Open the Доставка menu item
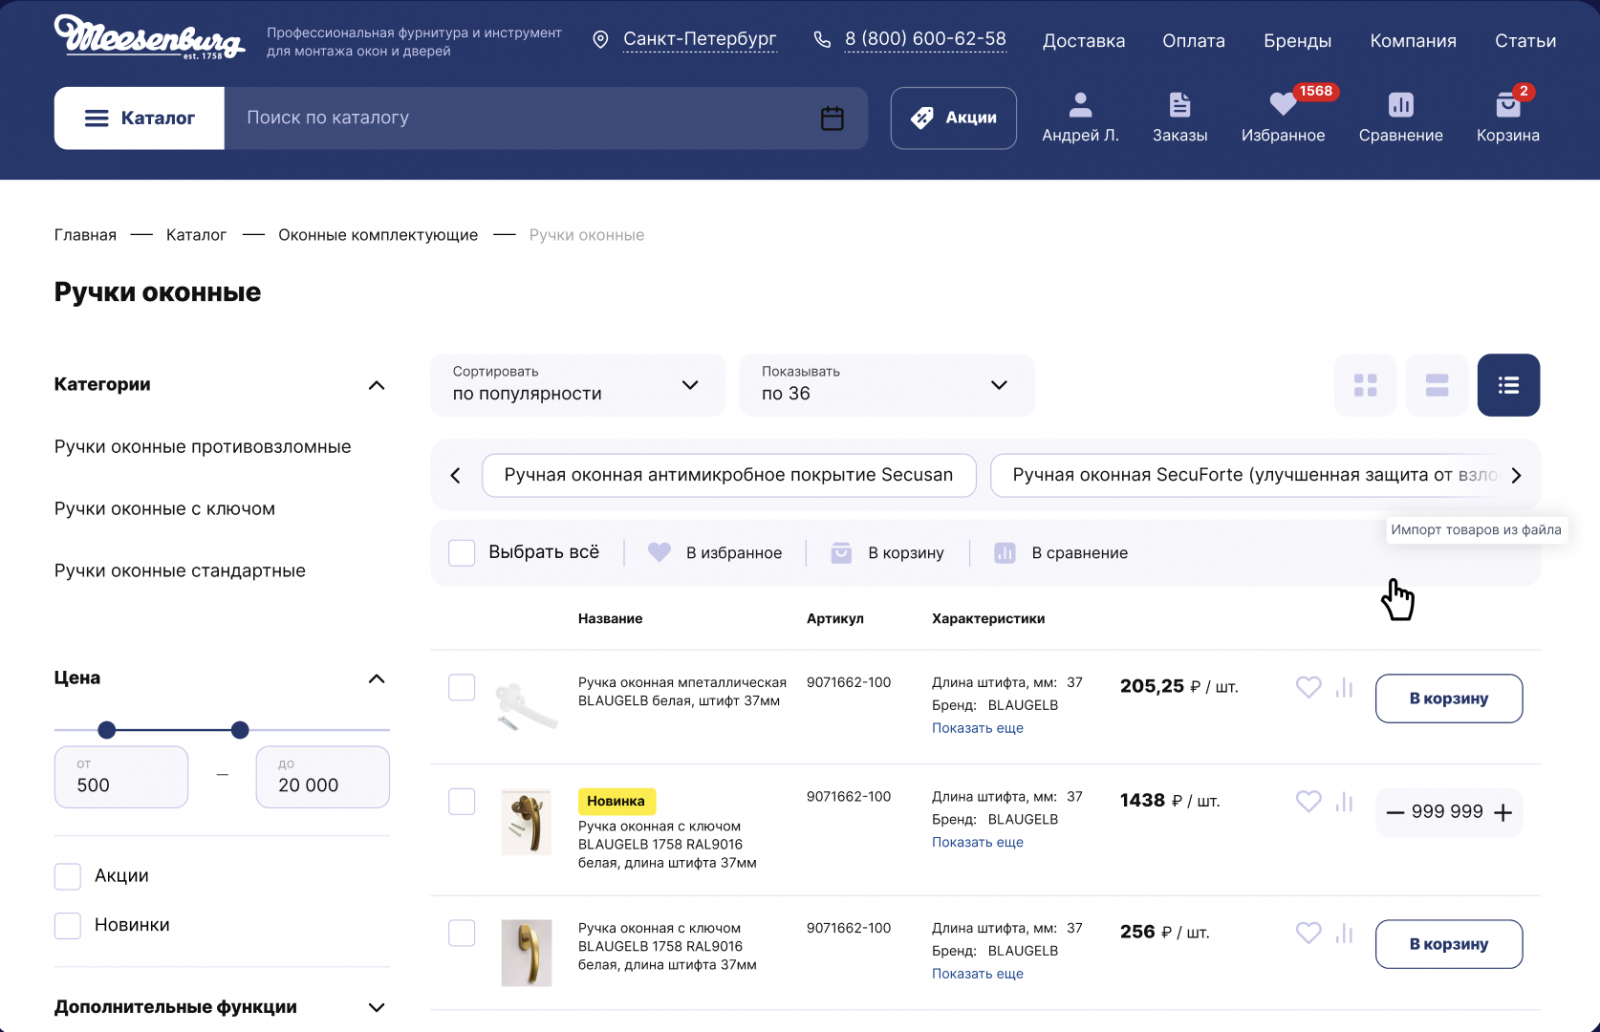 (1083, 41)
